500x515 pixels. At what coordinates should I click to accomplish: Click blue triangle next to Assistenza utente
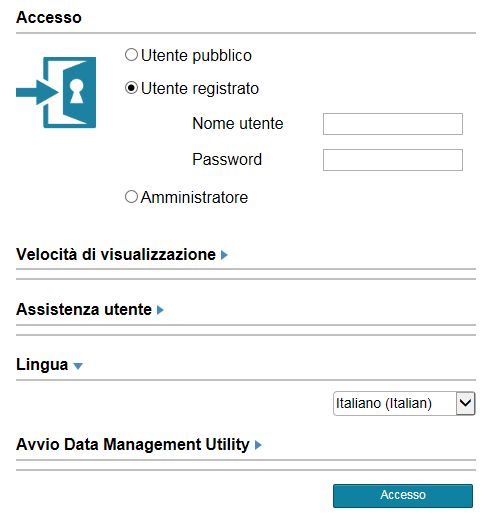160,310
